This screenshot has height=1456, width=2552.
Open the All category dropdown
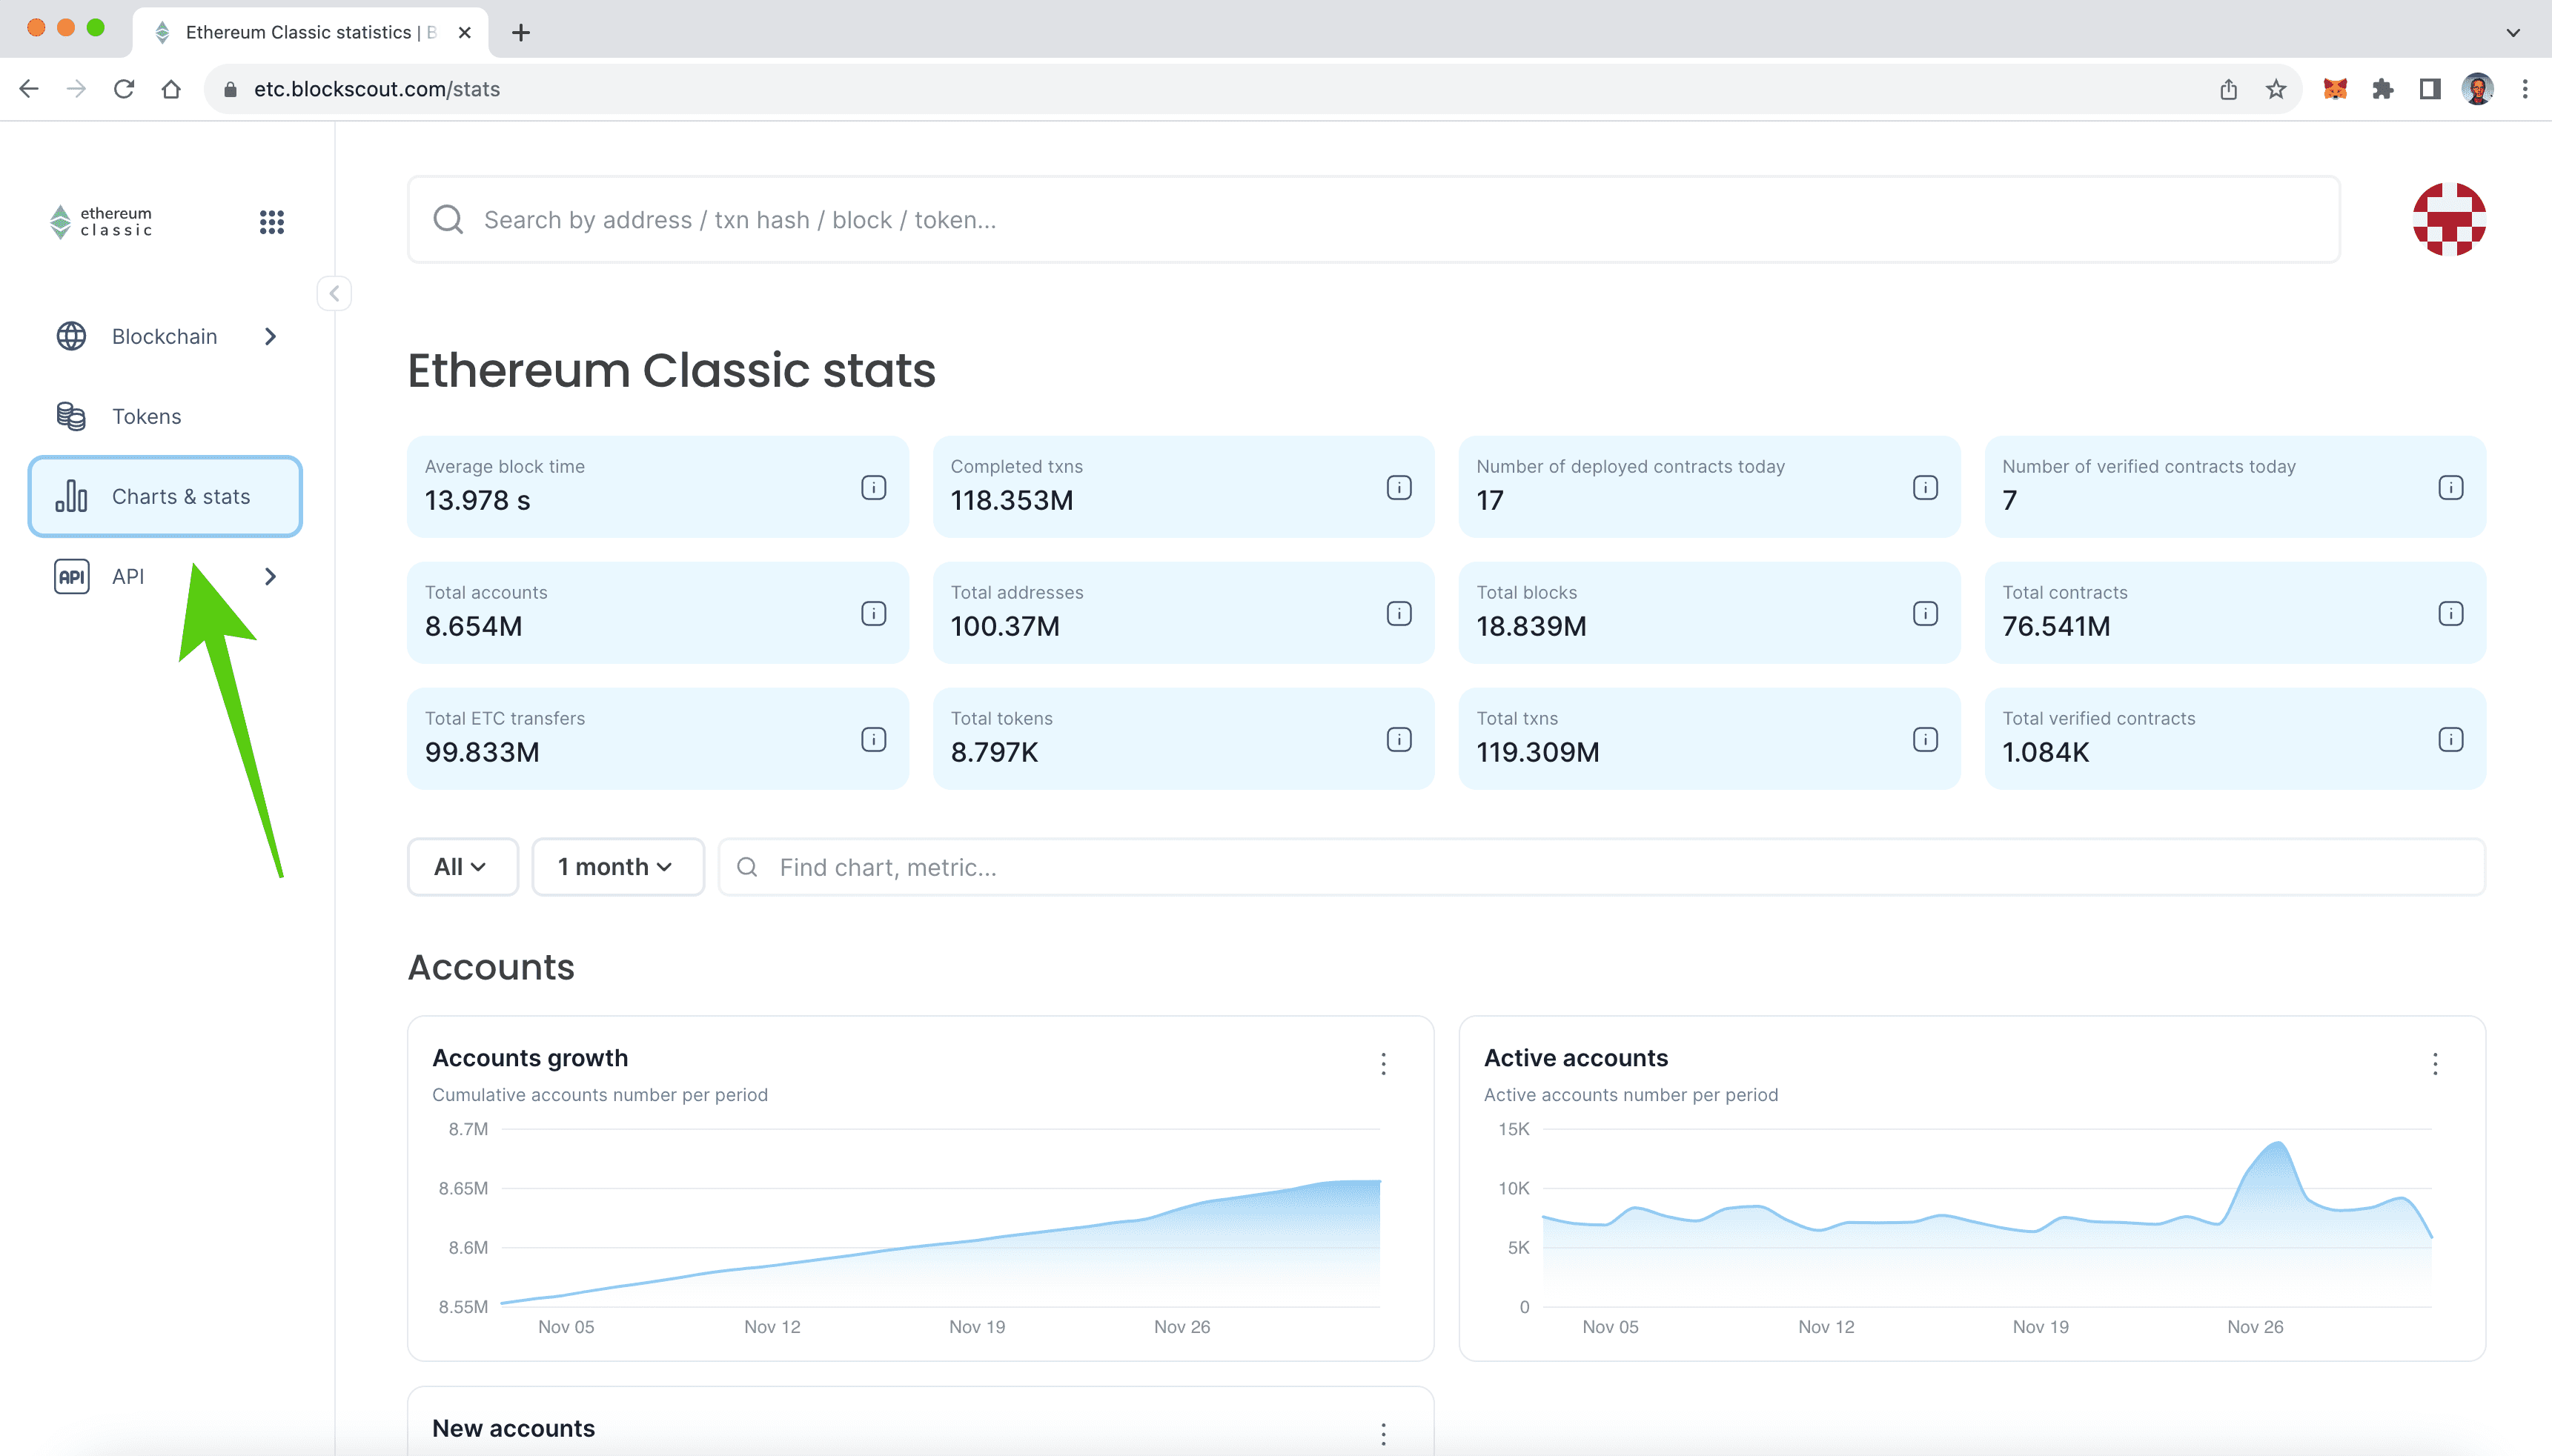(462, 866)
